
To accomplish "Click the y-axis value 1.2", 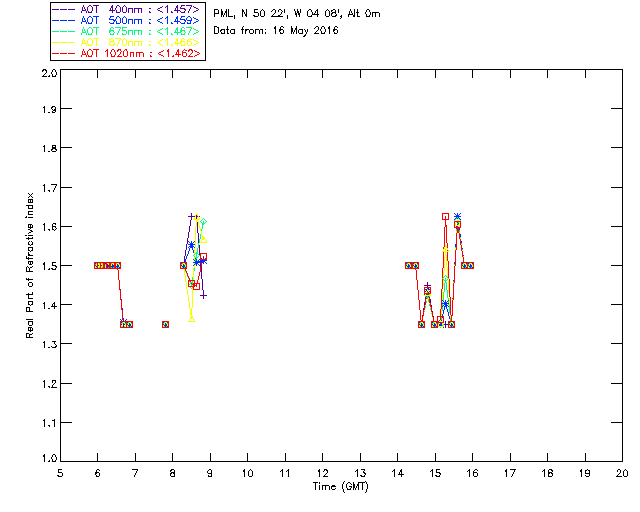I will tap(49, 384).
